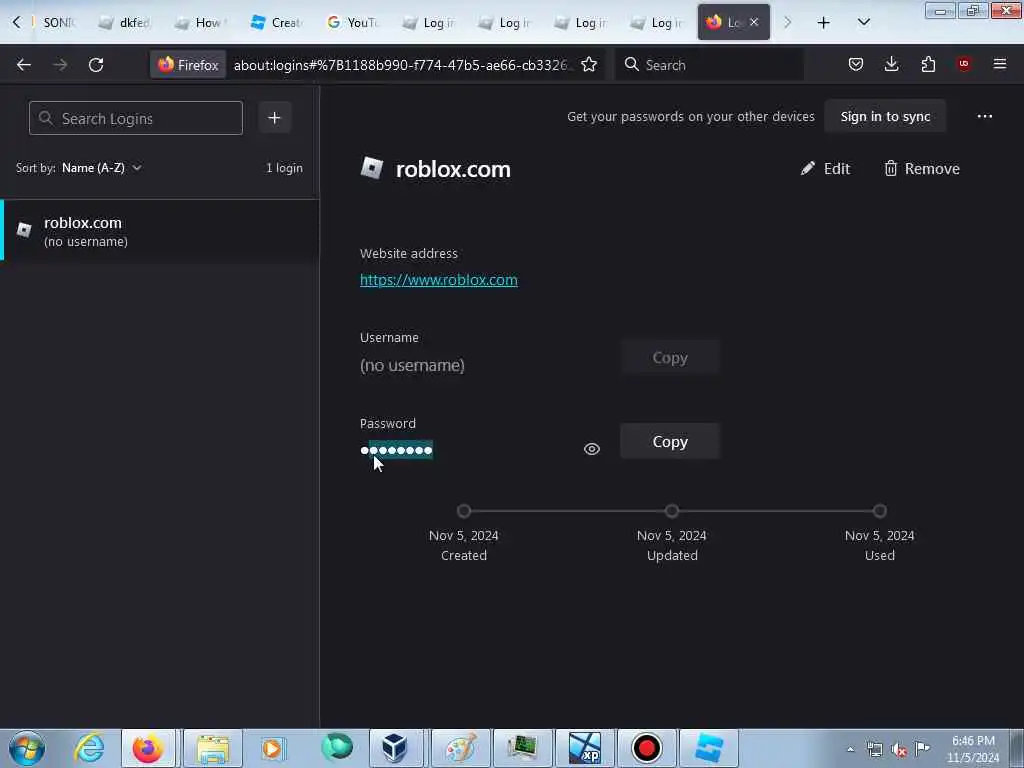Click the Created timeline point
1024x768 pixels.
pos(464,511)
